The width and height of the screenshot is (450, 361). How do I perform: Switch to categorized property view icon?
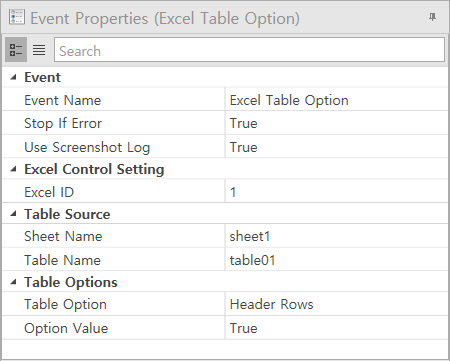[x=16, y=50]
